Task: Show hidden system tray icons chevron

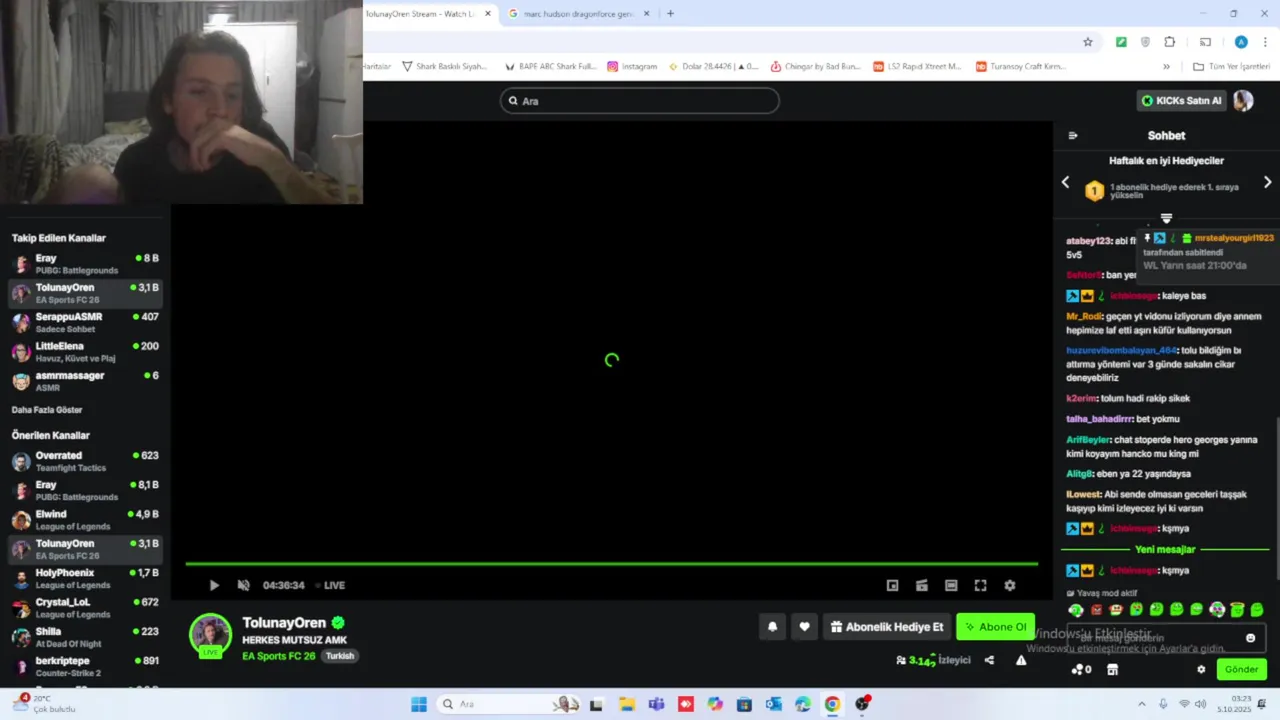Action: tap(1141, 704)
